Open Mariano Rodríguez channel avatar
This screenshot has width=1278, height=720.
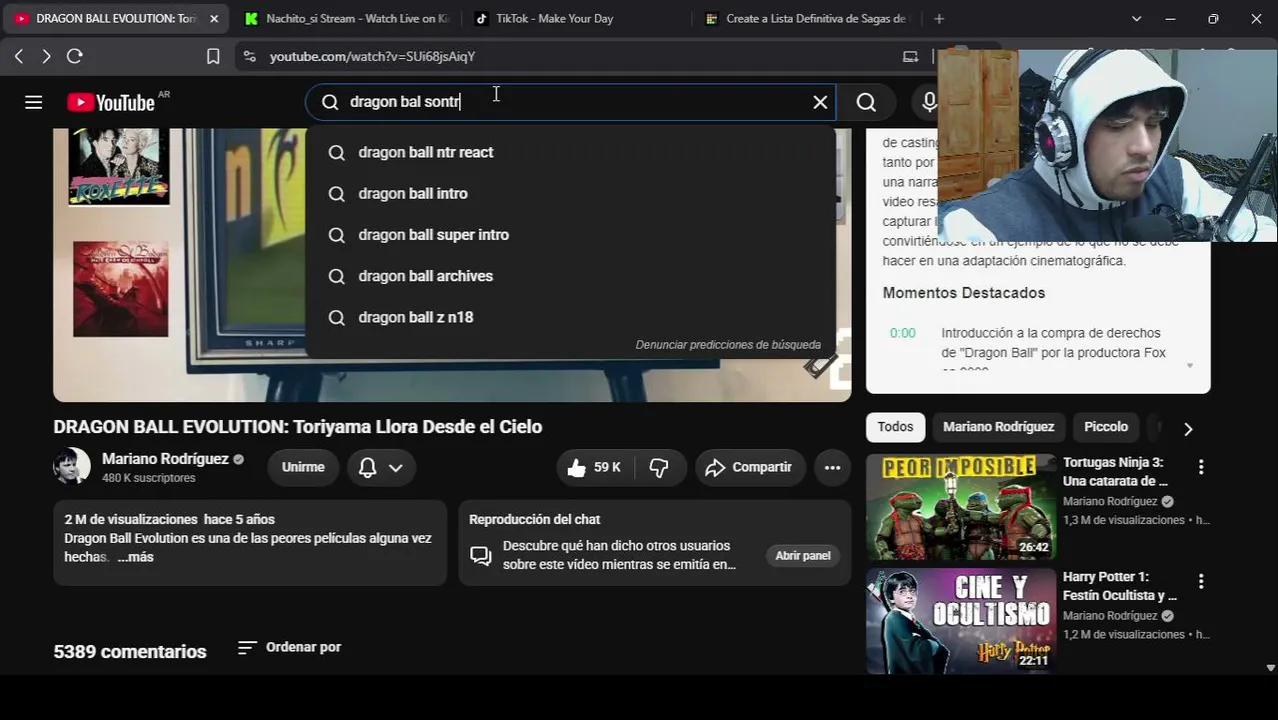point(72,467)
